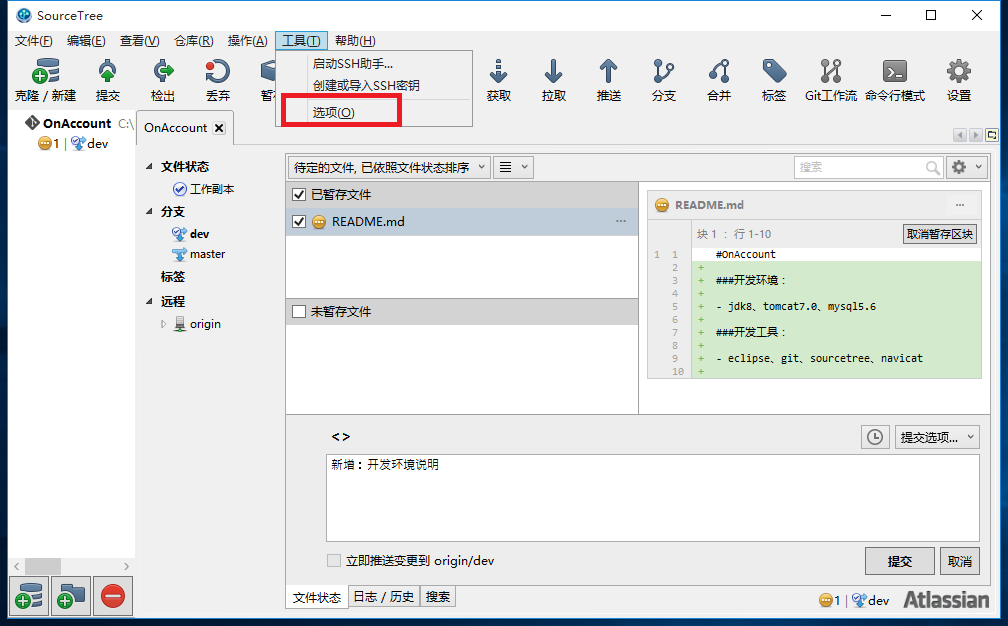Switch to the 搜索 bottom tab
This screenshot has width=1008, height=626.
[x=438, y=596]
